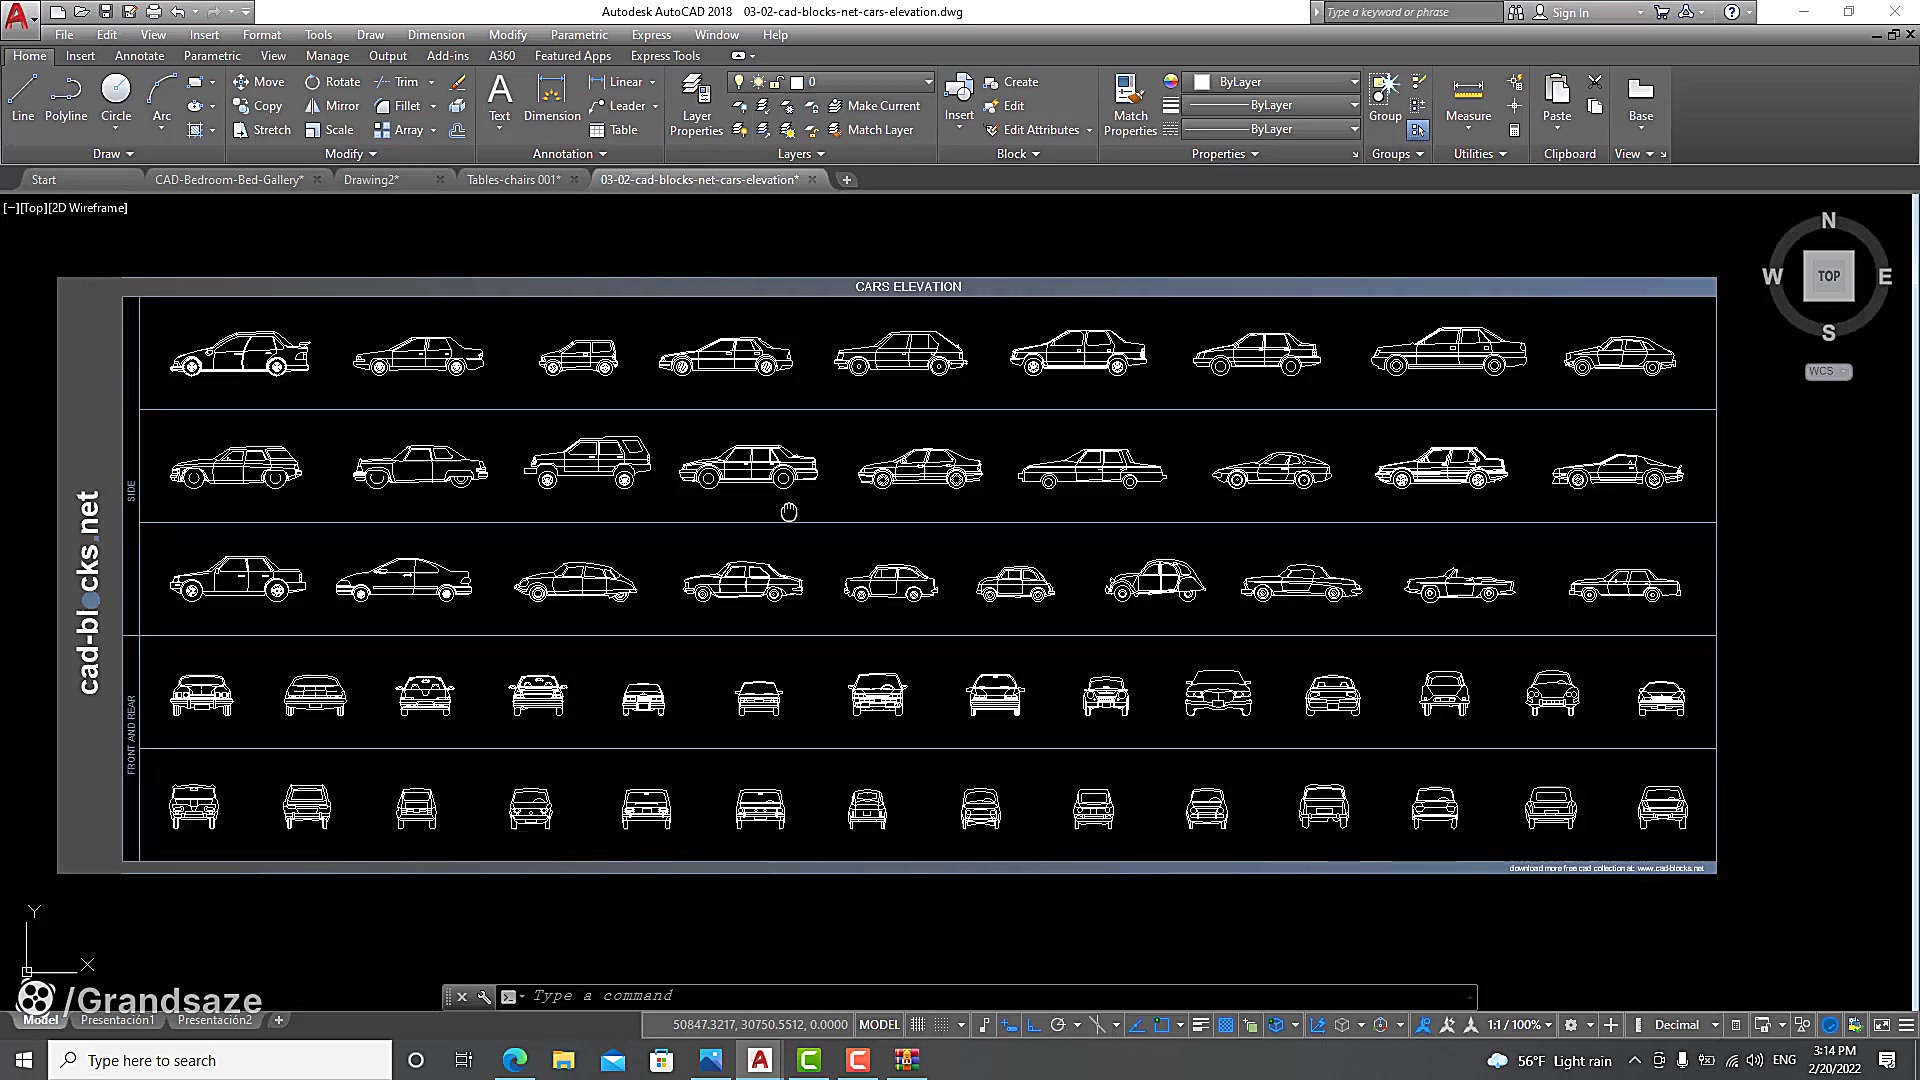Click the white ByLayer color swatch
This screenshot has width=1920, height=1080.
point(1202,82)
